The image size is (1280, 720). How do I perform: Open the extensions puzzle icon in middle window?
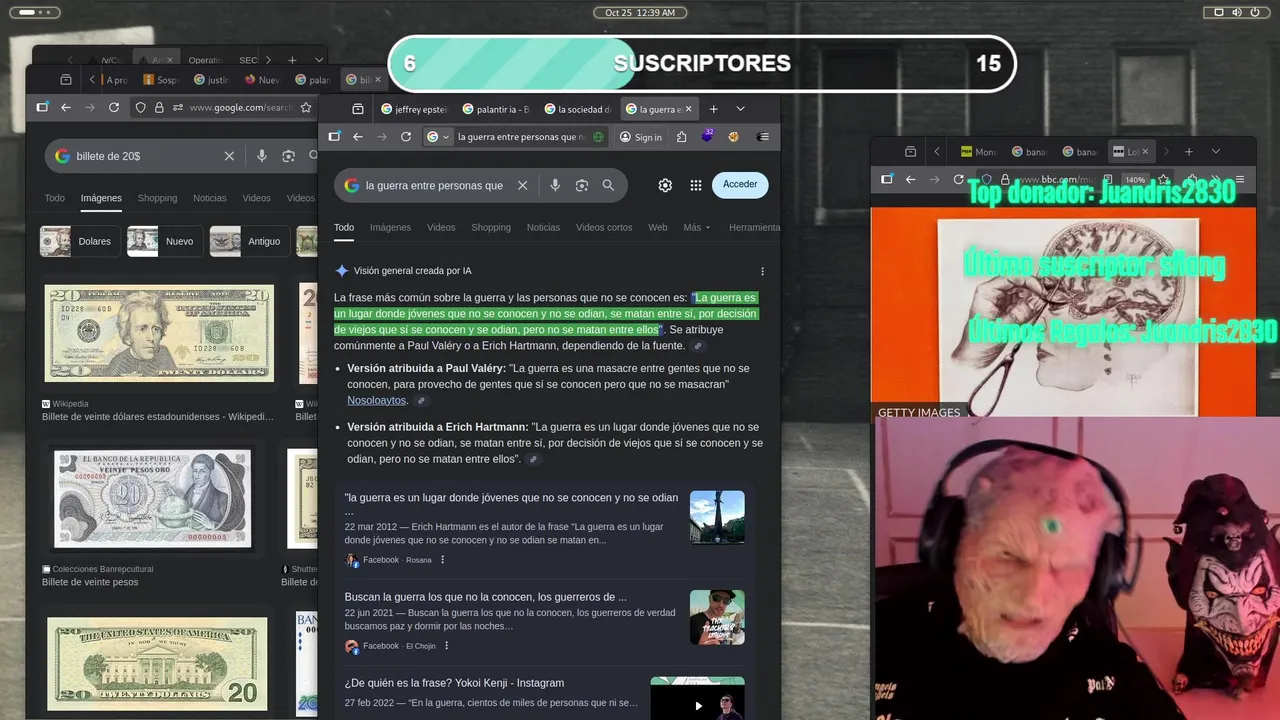[682, 137]
